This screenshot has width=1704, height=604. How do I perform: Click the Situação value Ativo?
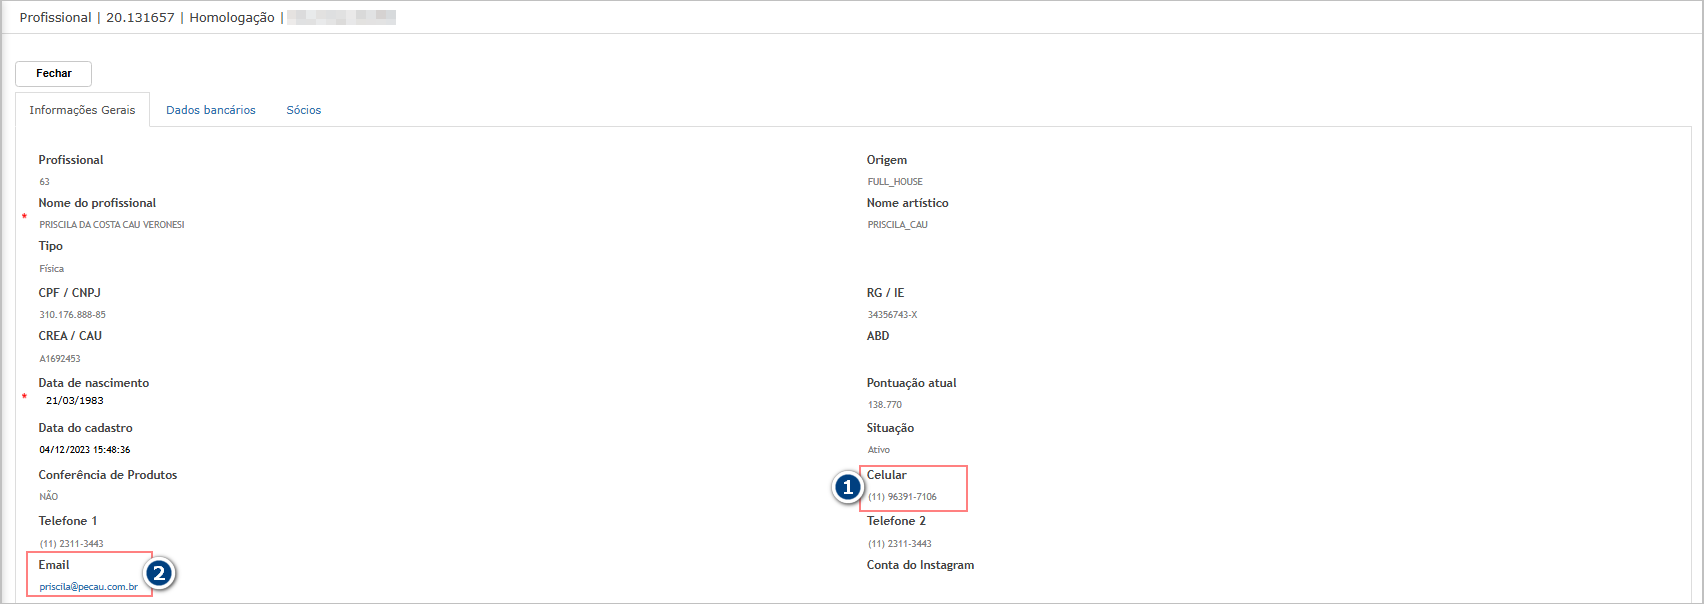click(879, 450)
